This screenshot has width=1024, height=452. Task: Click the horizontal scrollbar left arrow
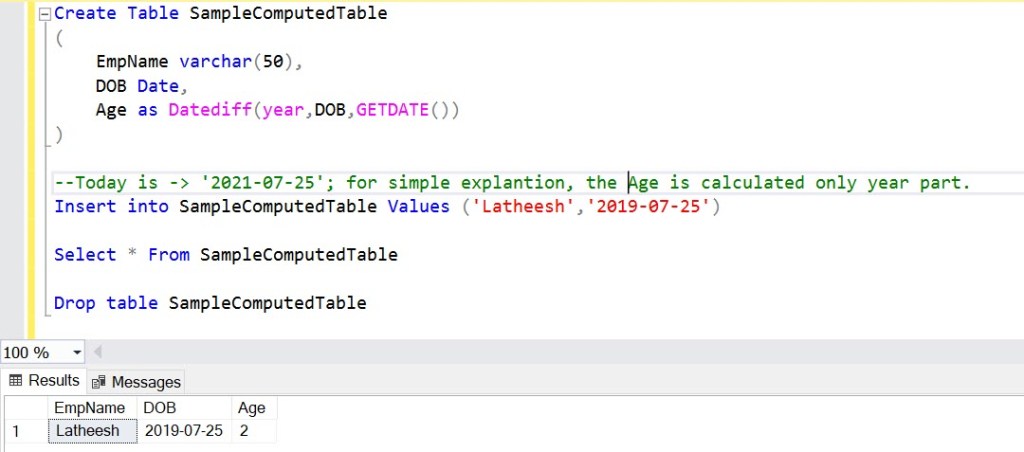click(x=98, y=352)
